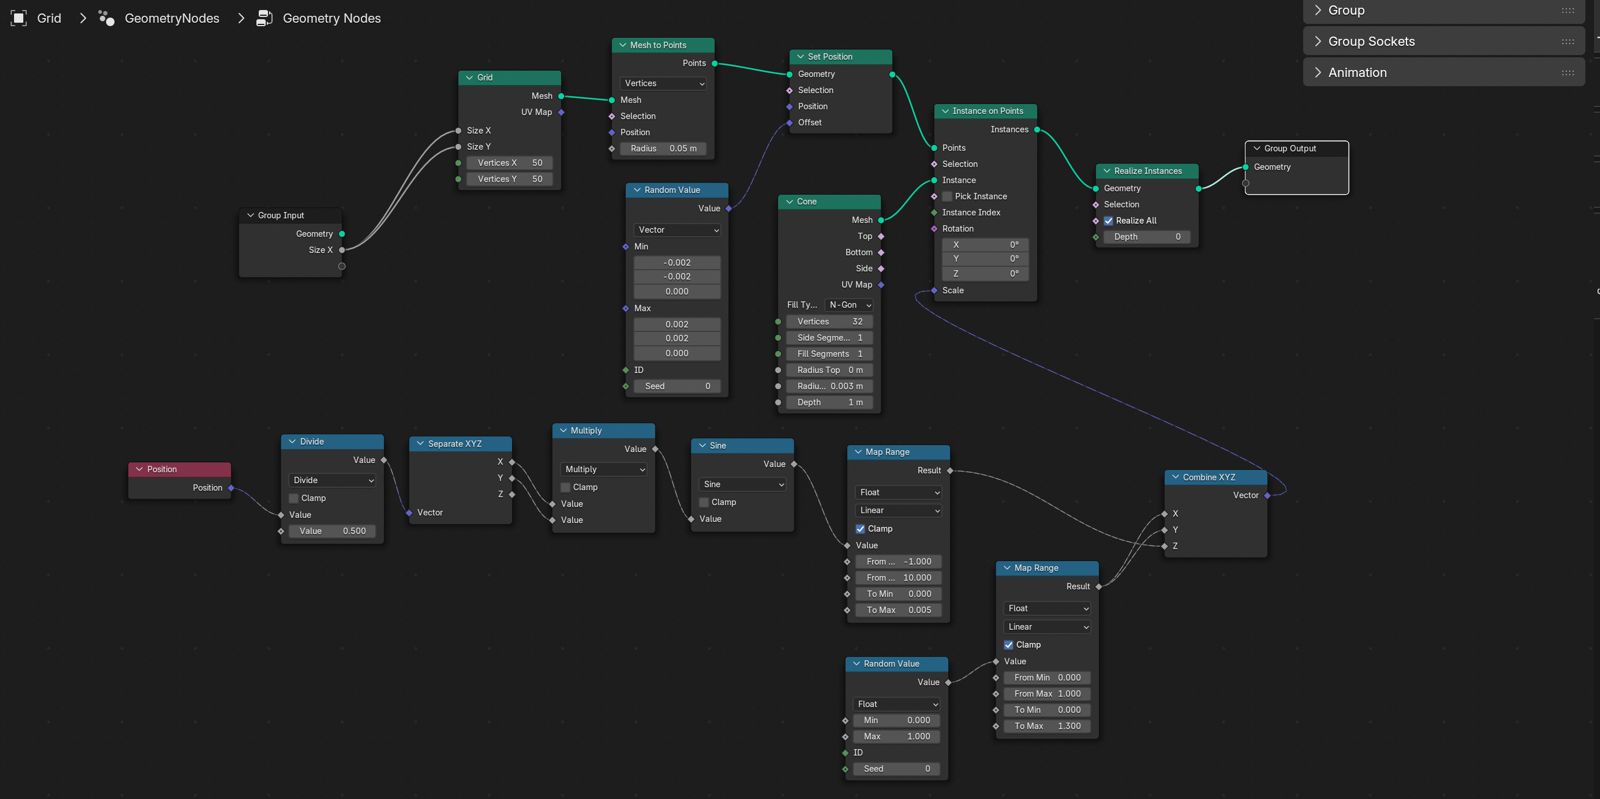1600x799 pixels.
Task: Click the Set Position node header
Action: tap(840, 57)
